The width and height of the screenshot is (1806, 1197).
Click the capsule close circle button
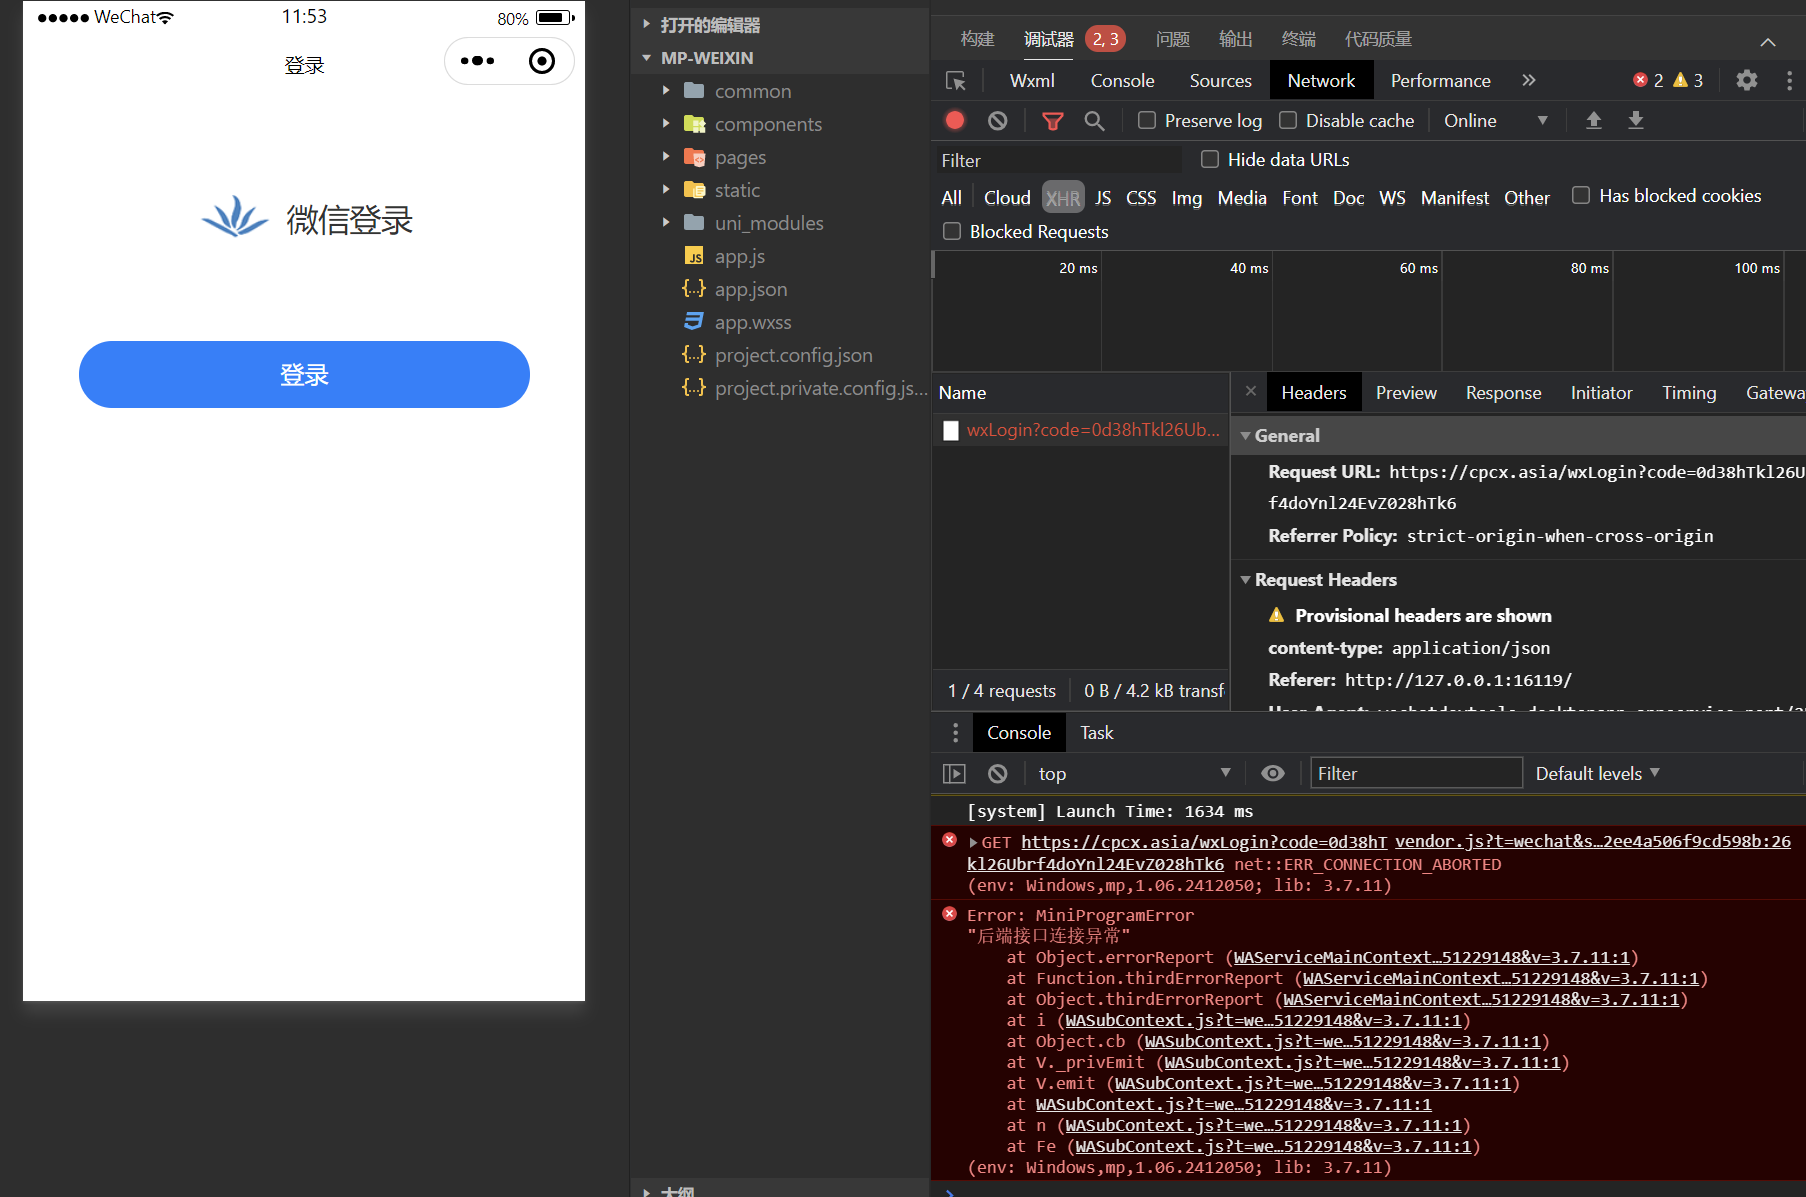click(542, 61)
